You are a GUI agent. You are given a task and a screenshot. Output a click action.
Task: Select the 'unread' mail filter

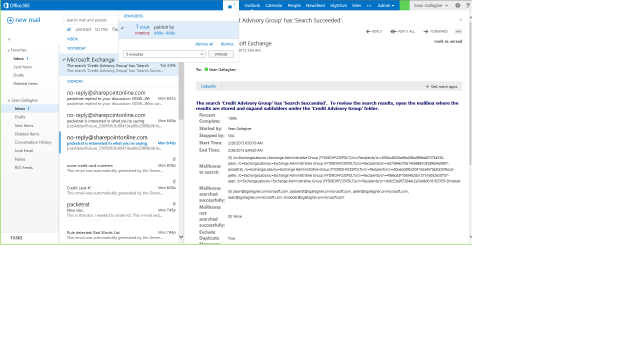83,29
